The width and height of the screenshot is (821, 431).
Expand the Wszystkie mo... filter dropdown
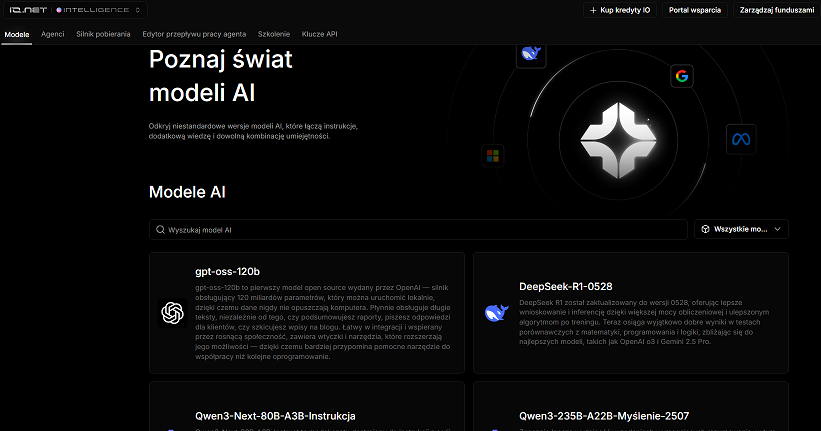(741, 229)
